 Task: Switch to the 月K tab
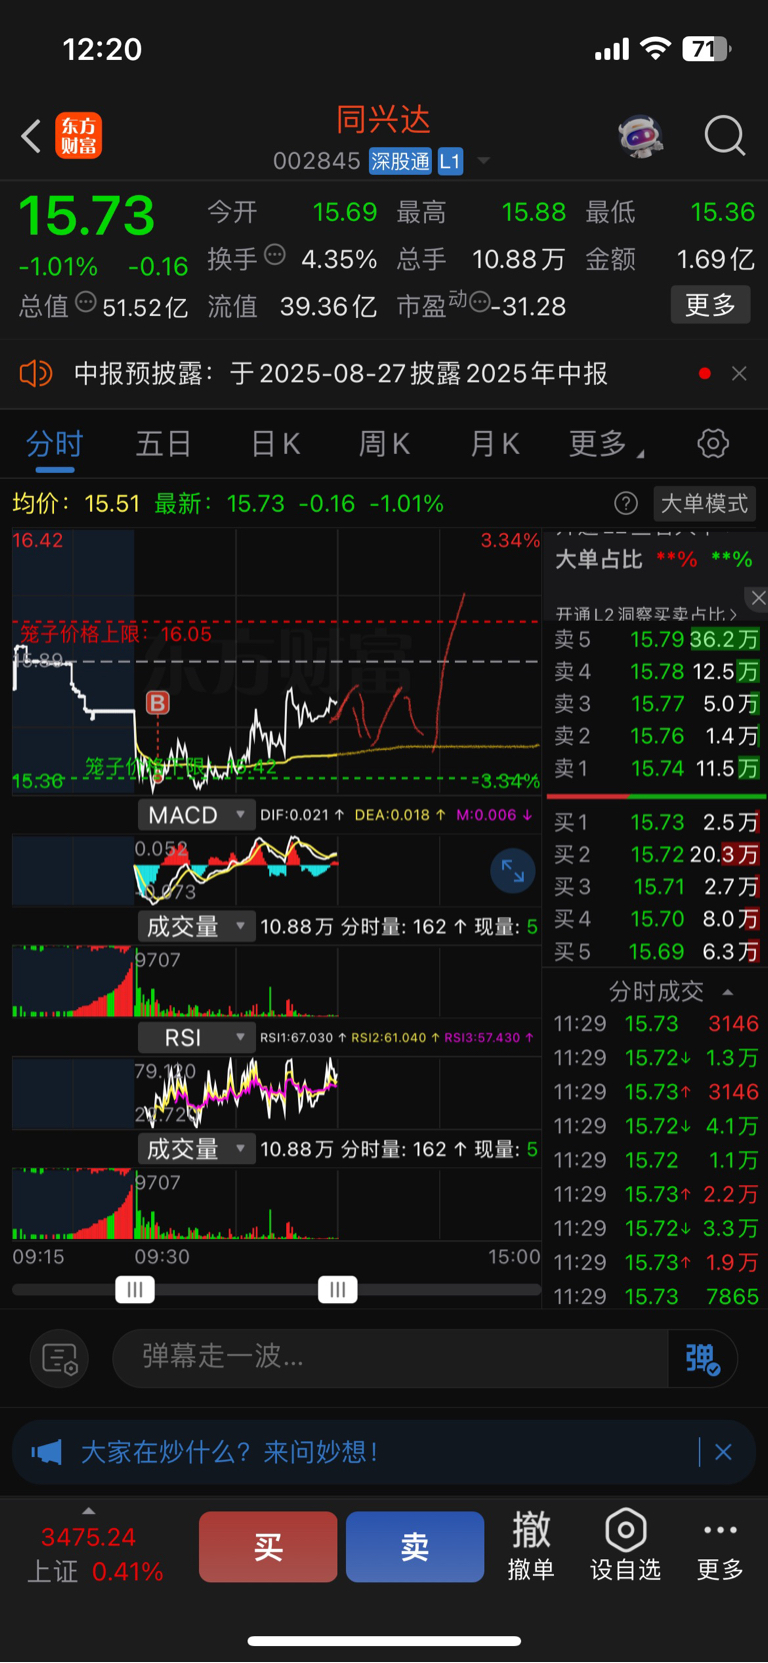coord(494,444)
